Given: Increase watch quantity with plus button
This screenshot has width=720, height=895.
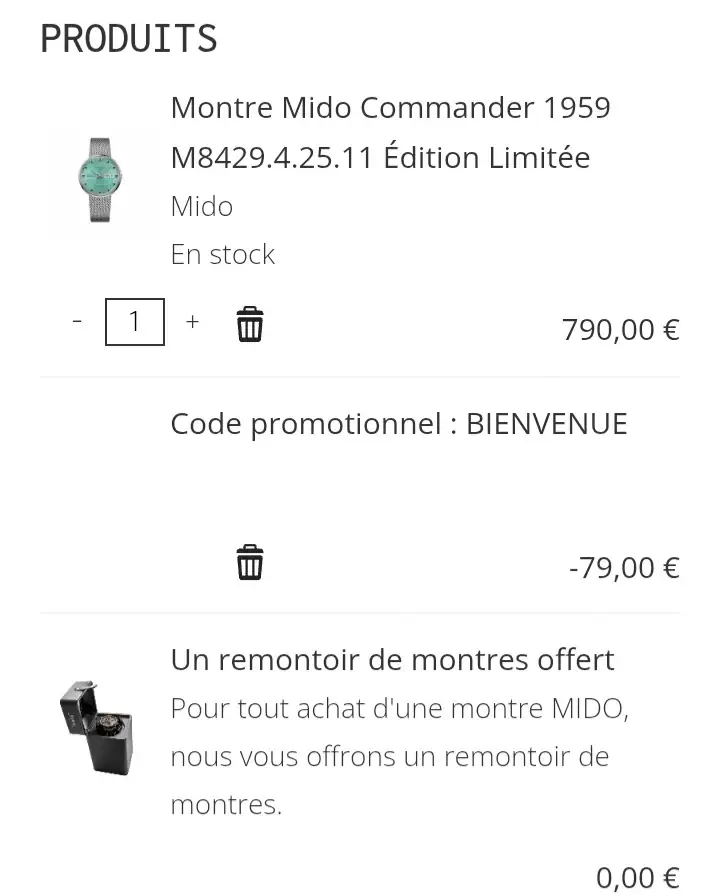Looking at the screenshot, I should (193, 322).
